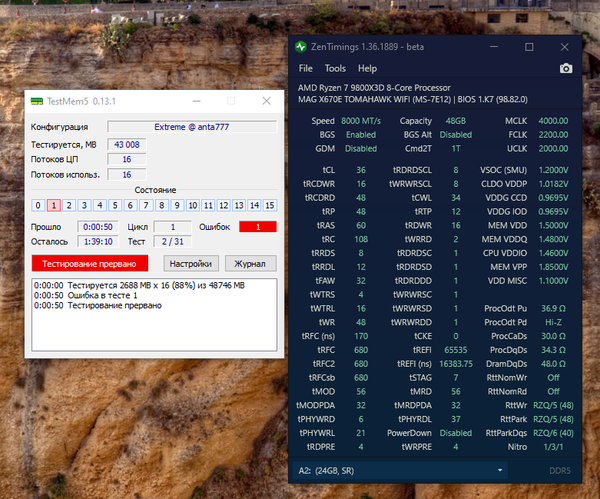Select thread state box 13

pyautogui.click(x=239, y=205)
